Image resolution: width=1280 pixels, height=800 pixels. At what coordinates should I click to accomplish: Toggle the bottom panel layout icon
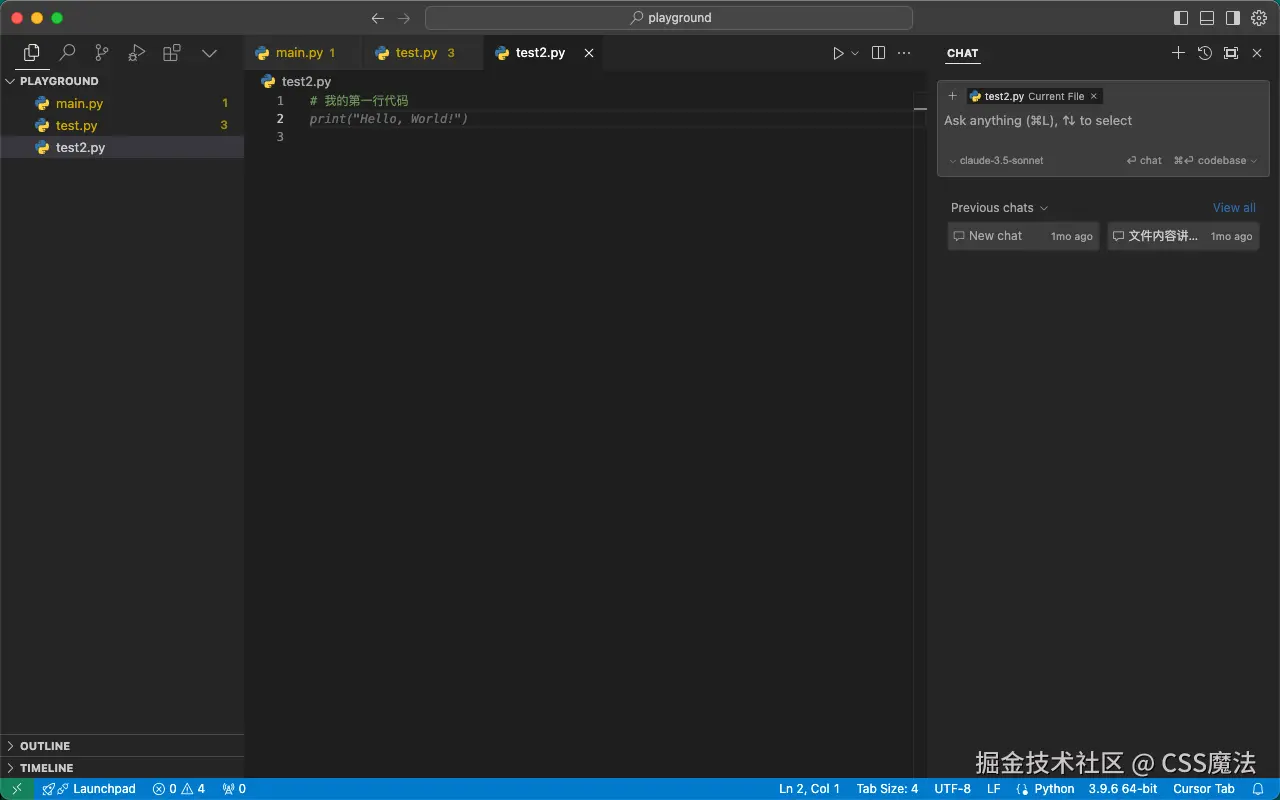(1207, 18)
